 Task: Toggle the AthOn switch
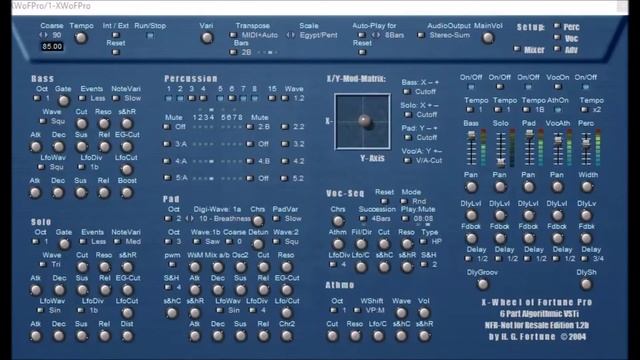click(558, 109)
